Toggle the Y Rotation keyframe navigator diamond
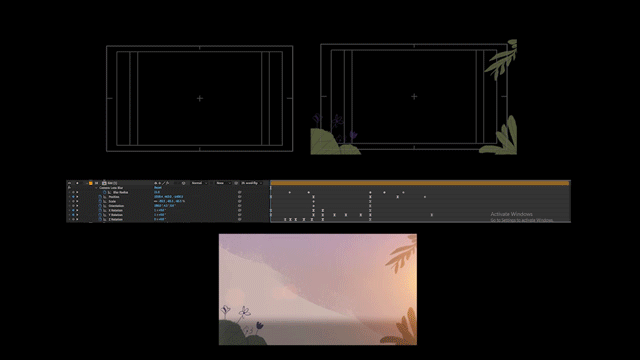Viewport: 640px width, 360px height. coord(73,215)
